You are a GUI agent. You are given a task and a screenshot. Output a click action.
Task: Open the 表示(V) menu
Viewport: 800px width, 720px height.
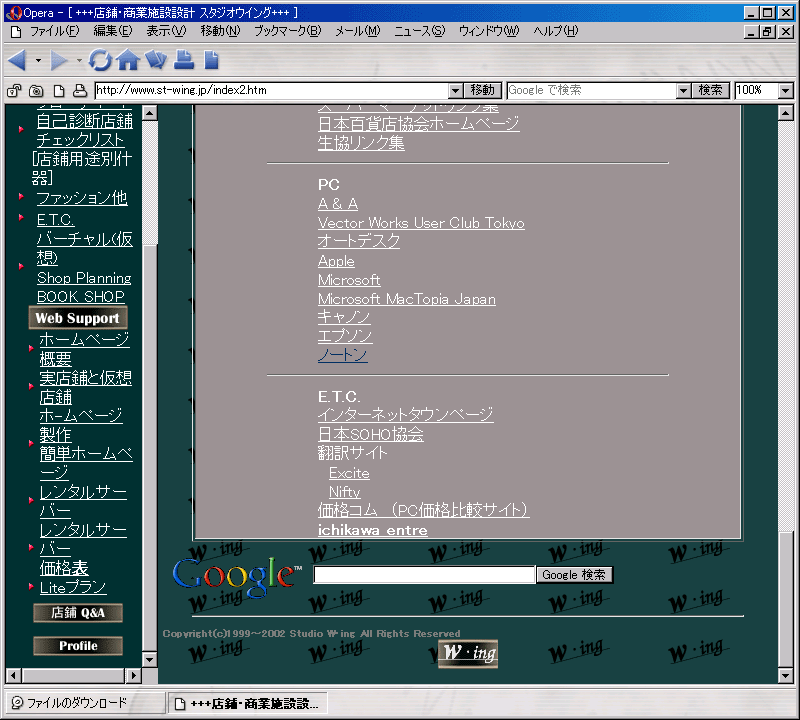coord(166,31)
